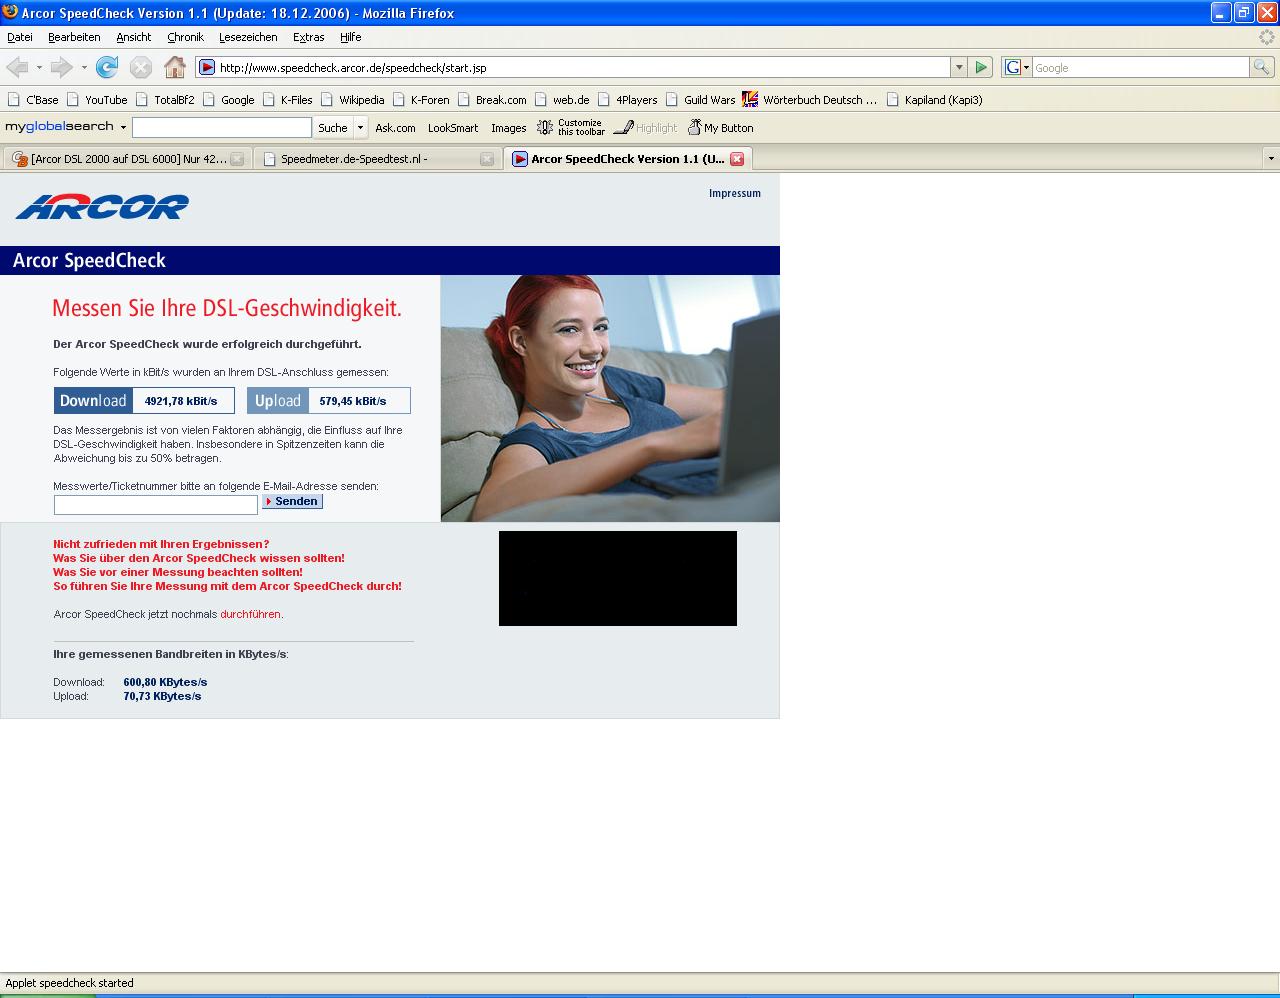Viewport: 1280px width, 998px height.
Task: Open the Break.com bookmark
Action: (492, 100)
